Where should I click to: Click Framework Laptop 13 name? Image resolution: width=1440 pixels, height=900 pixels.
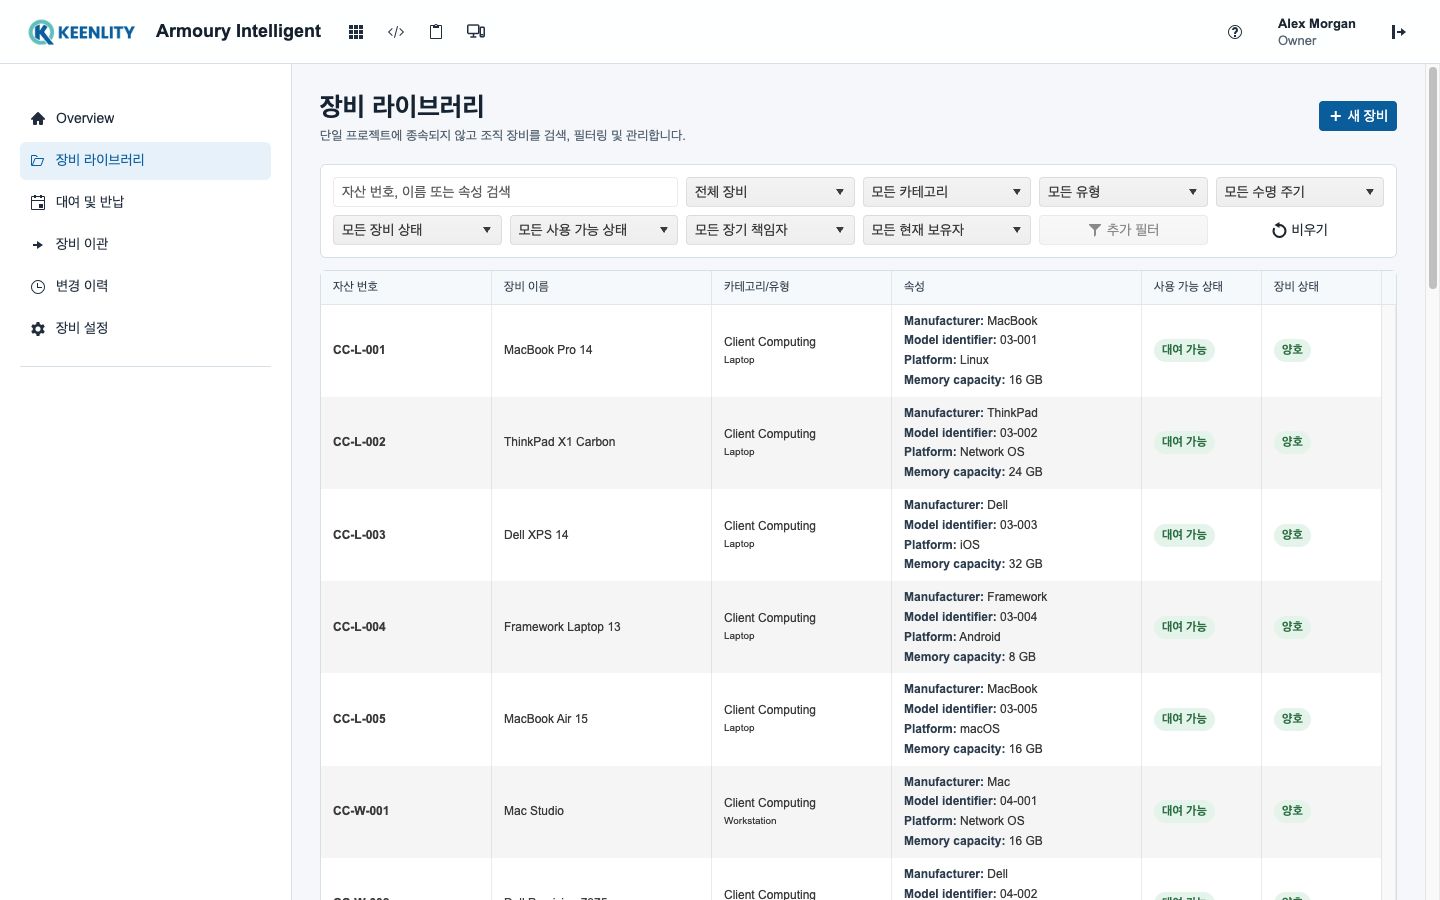[562, 627]
